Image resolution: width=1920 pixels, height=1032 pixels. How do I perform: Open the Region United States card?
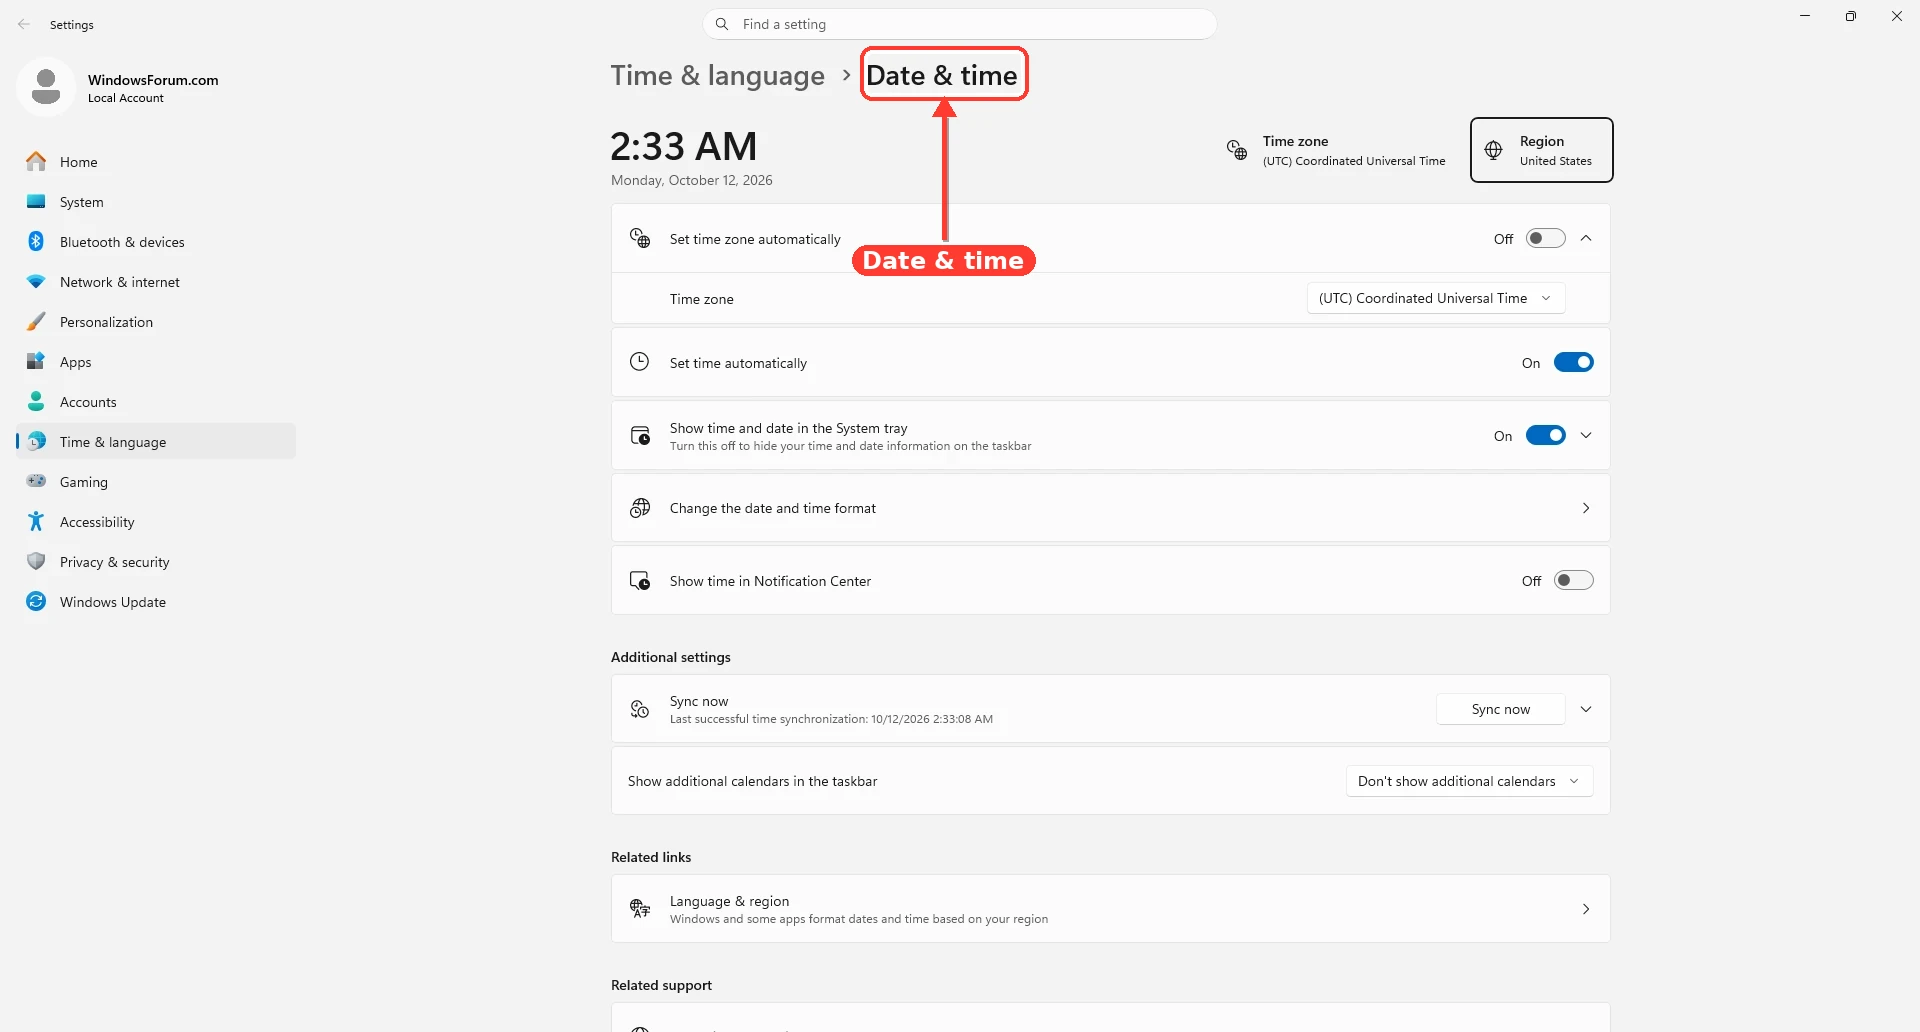(x=1541, y=150)
